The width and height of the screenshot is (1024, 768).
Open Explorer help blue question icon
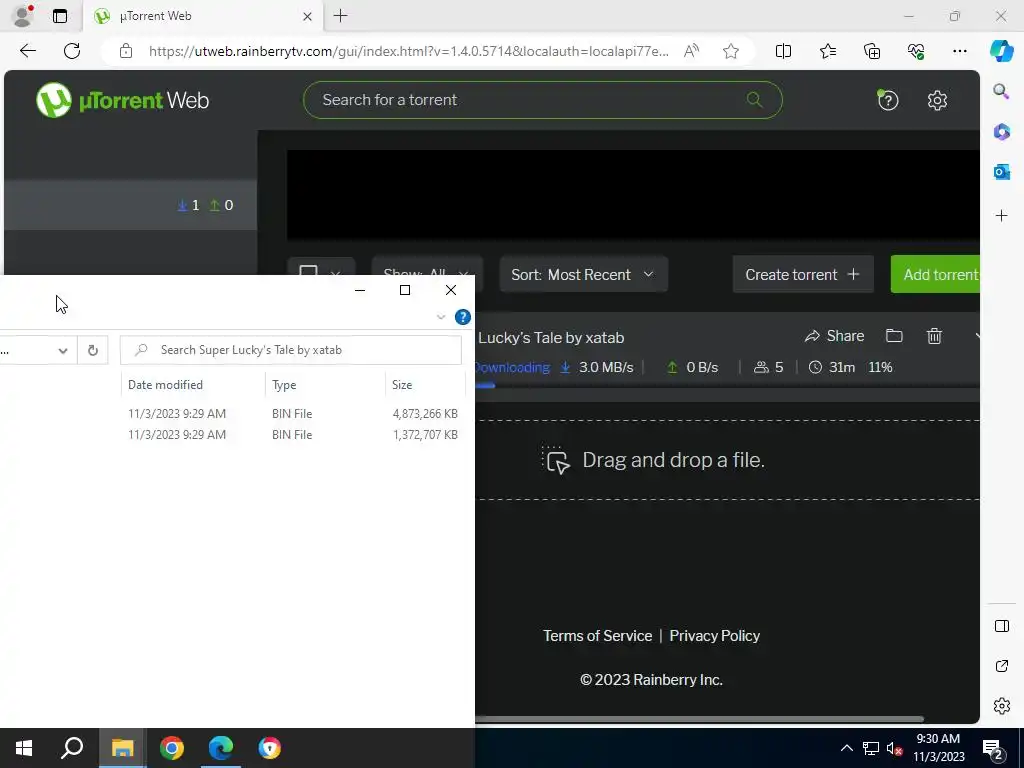pos(462,317)
